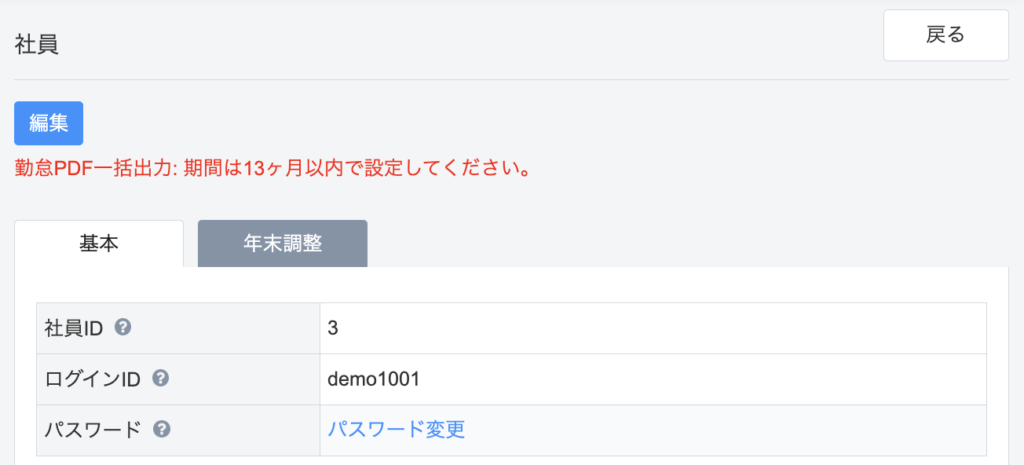Click the ログインID field label

coord(94,378)
